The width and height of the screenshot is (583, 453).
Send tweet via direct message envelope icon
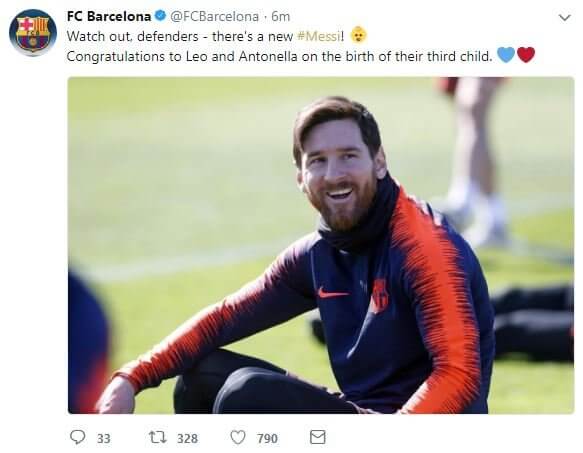(318, 437)
